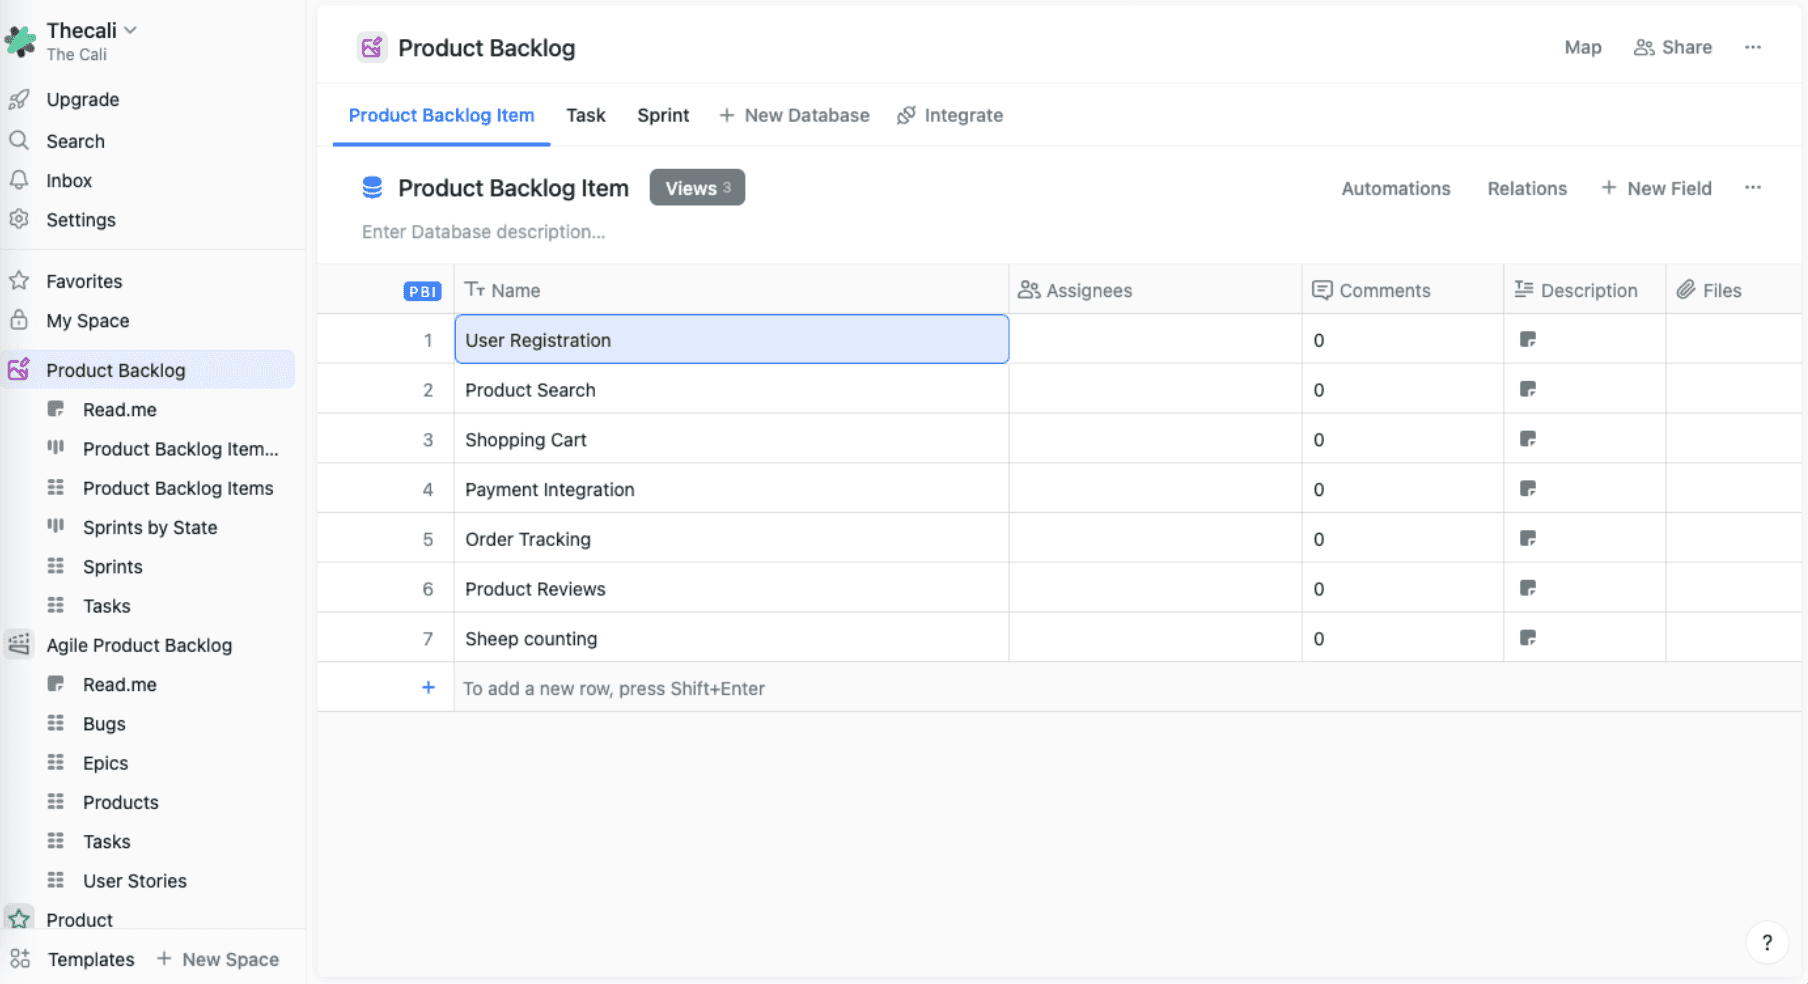Viewport: 1808px width, 984px height.
Task: Open the Product Backlog app icon
Action: click(x=18, y=369)
